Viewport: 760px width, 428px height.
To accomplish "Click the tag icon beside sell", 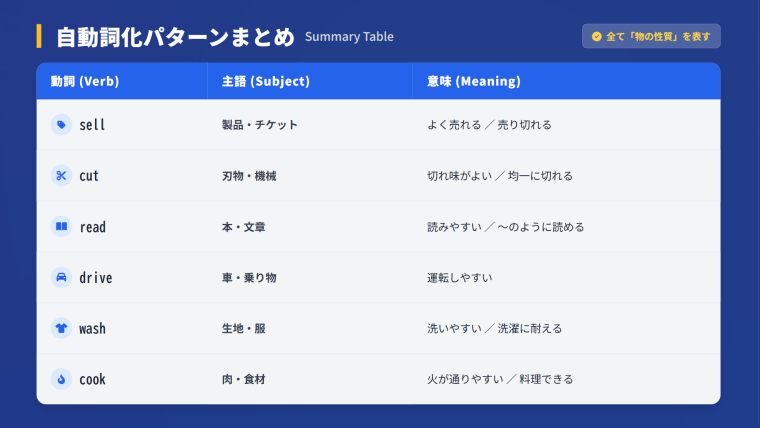I will pyautogui.click(x=61, y=125).
